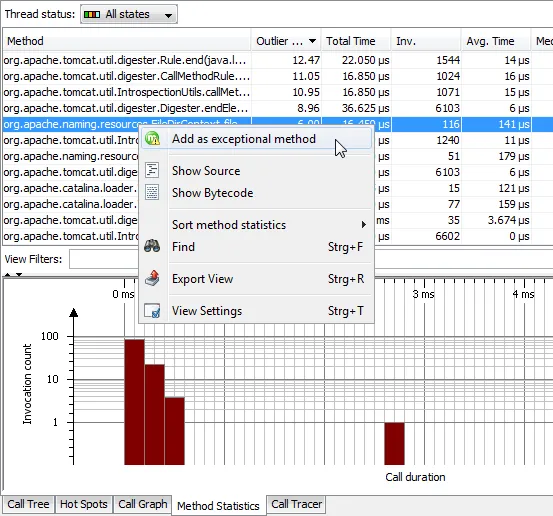553x516 pixels.
Task: Click the Outlier value 12.47
Action: coord(306,60)
